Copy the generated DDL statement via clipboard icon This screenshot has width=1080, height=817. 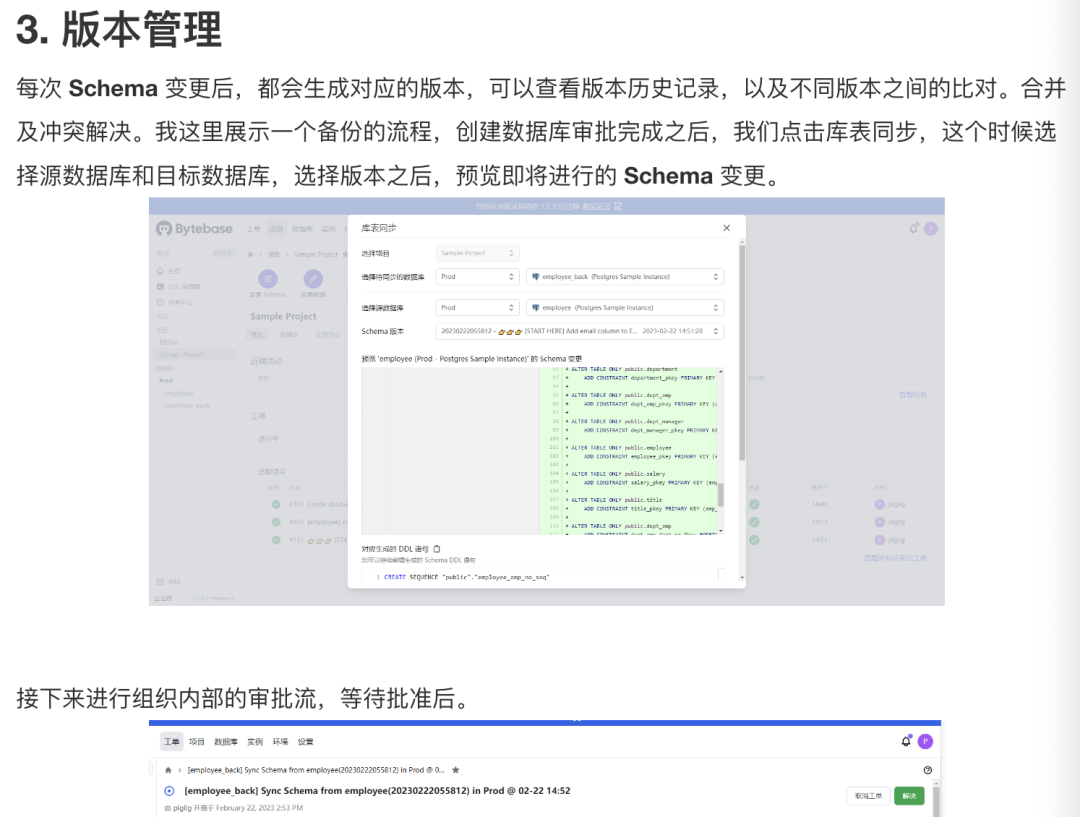point(437,549)
